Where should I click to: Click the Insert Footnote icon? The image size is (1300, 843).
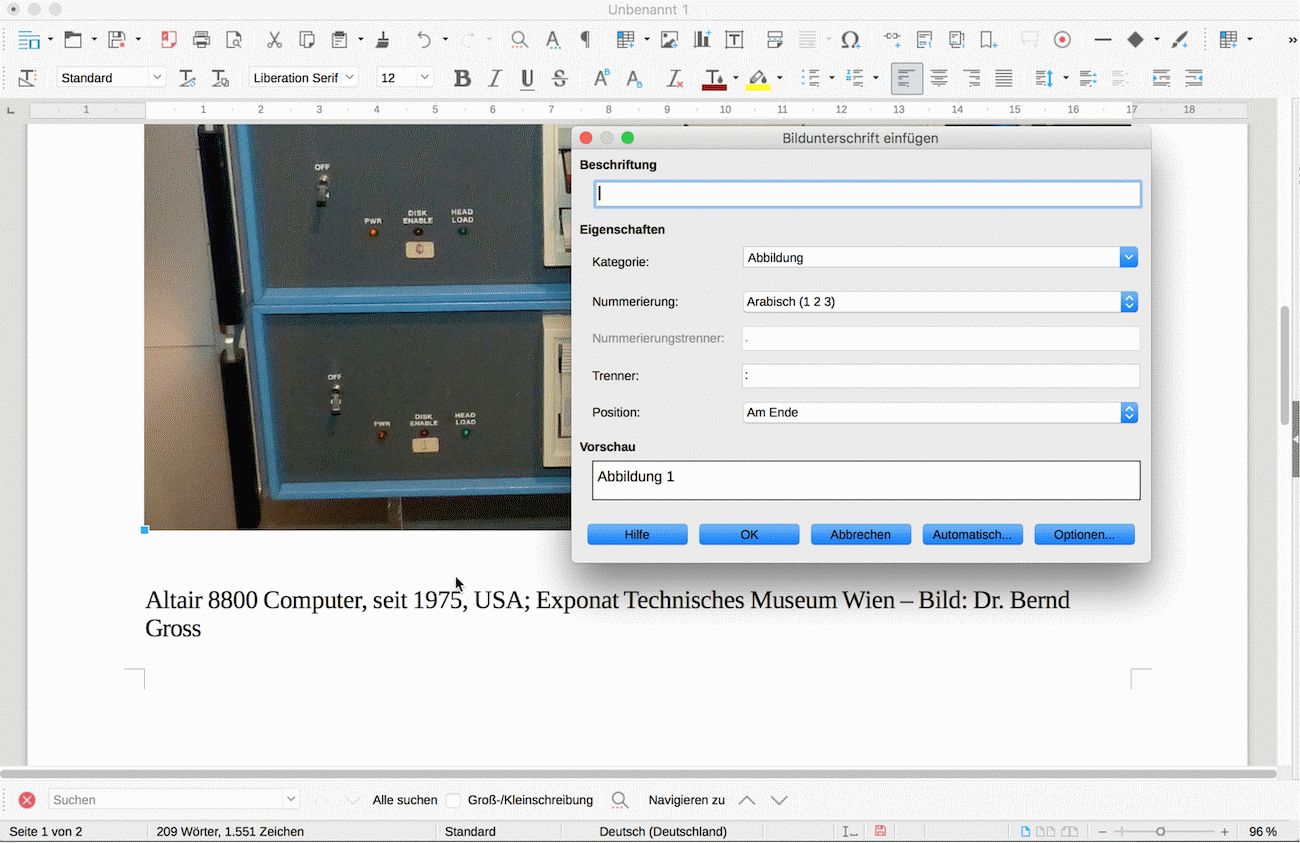pos(924,39)
